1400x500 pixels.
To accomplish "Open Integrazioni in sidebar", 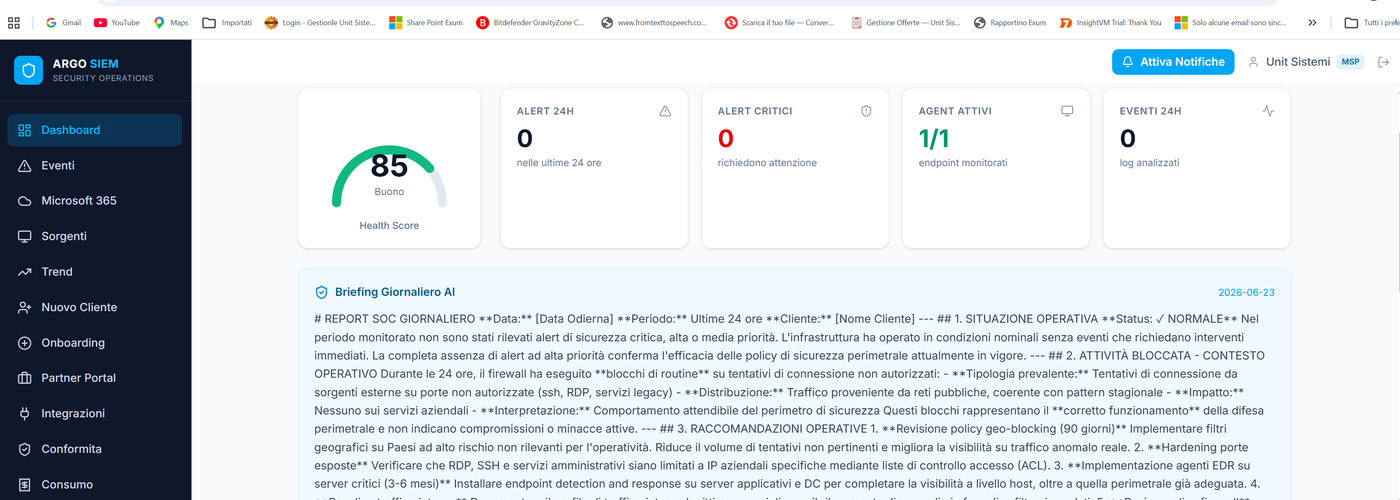I will pyautogui.click(x=95, y=414).
